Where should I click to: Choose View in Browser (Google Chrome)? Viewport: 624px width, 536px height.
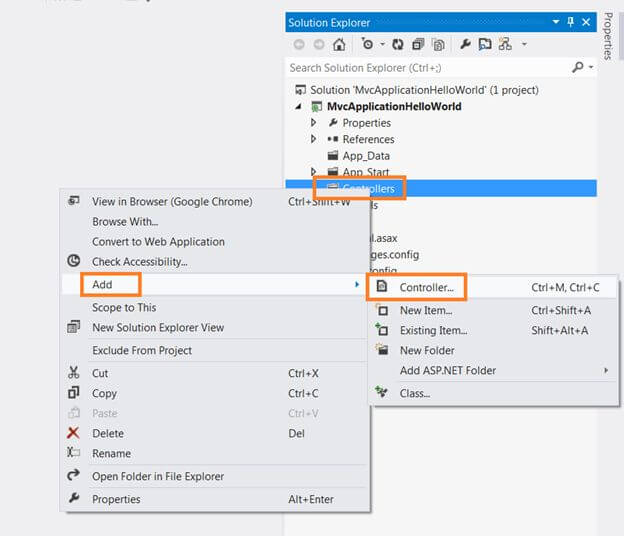[216, 202]
